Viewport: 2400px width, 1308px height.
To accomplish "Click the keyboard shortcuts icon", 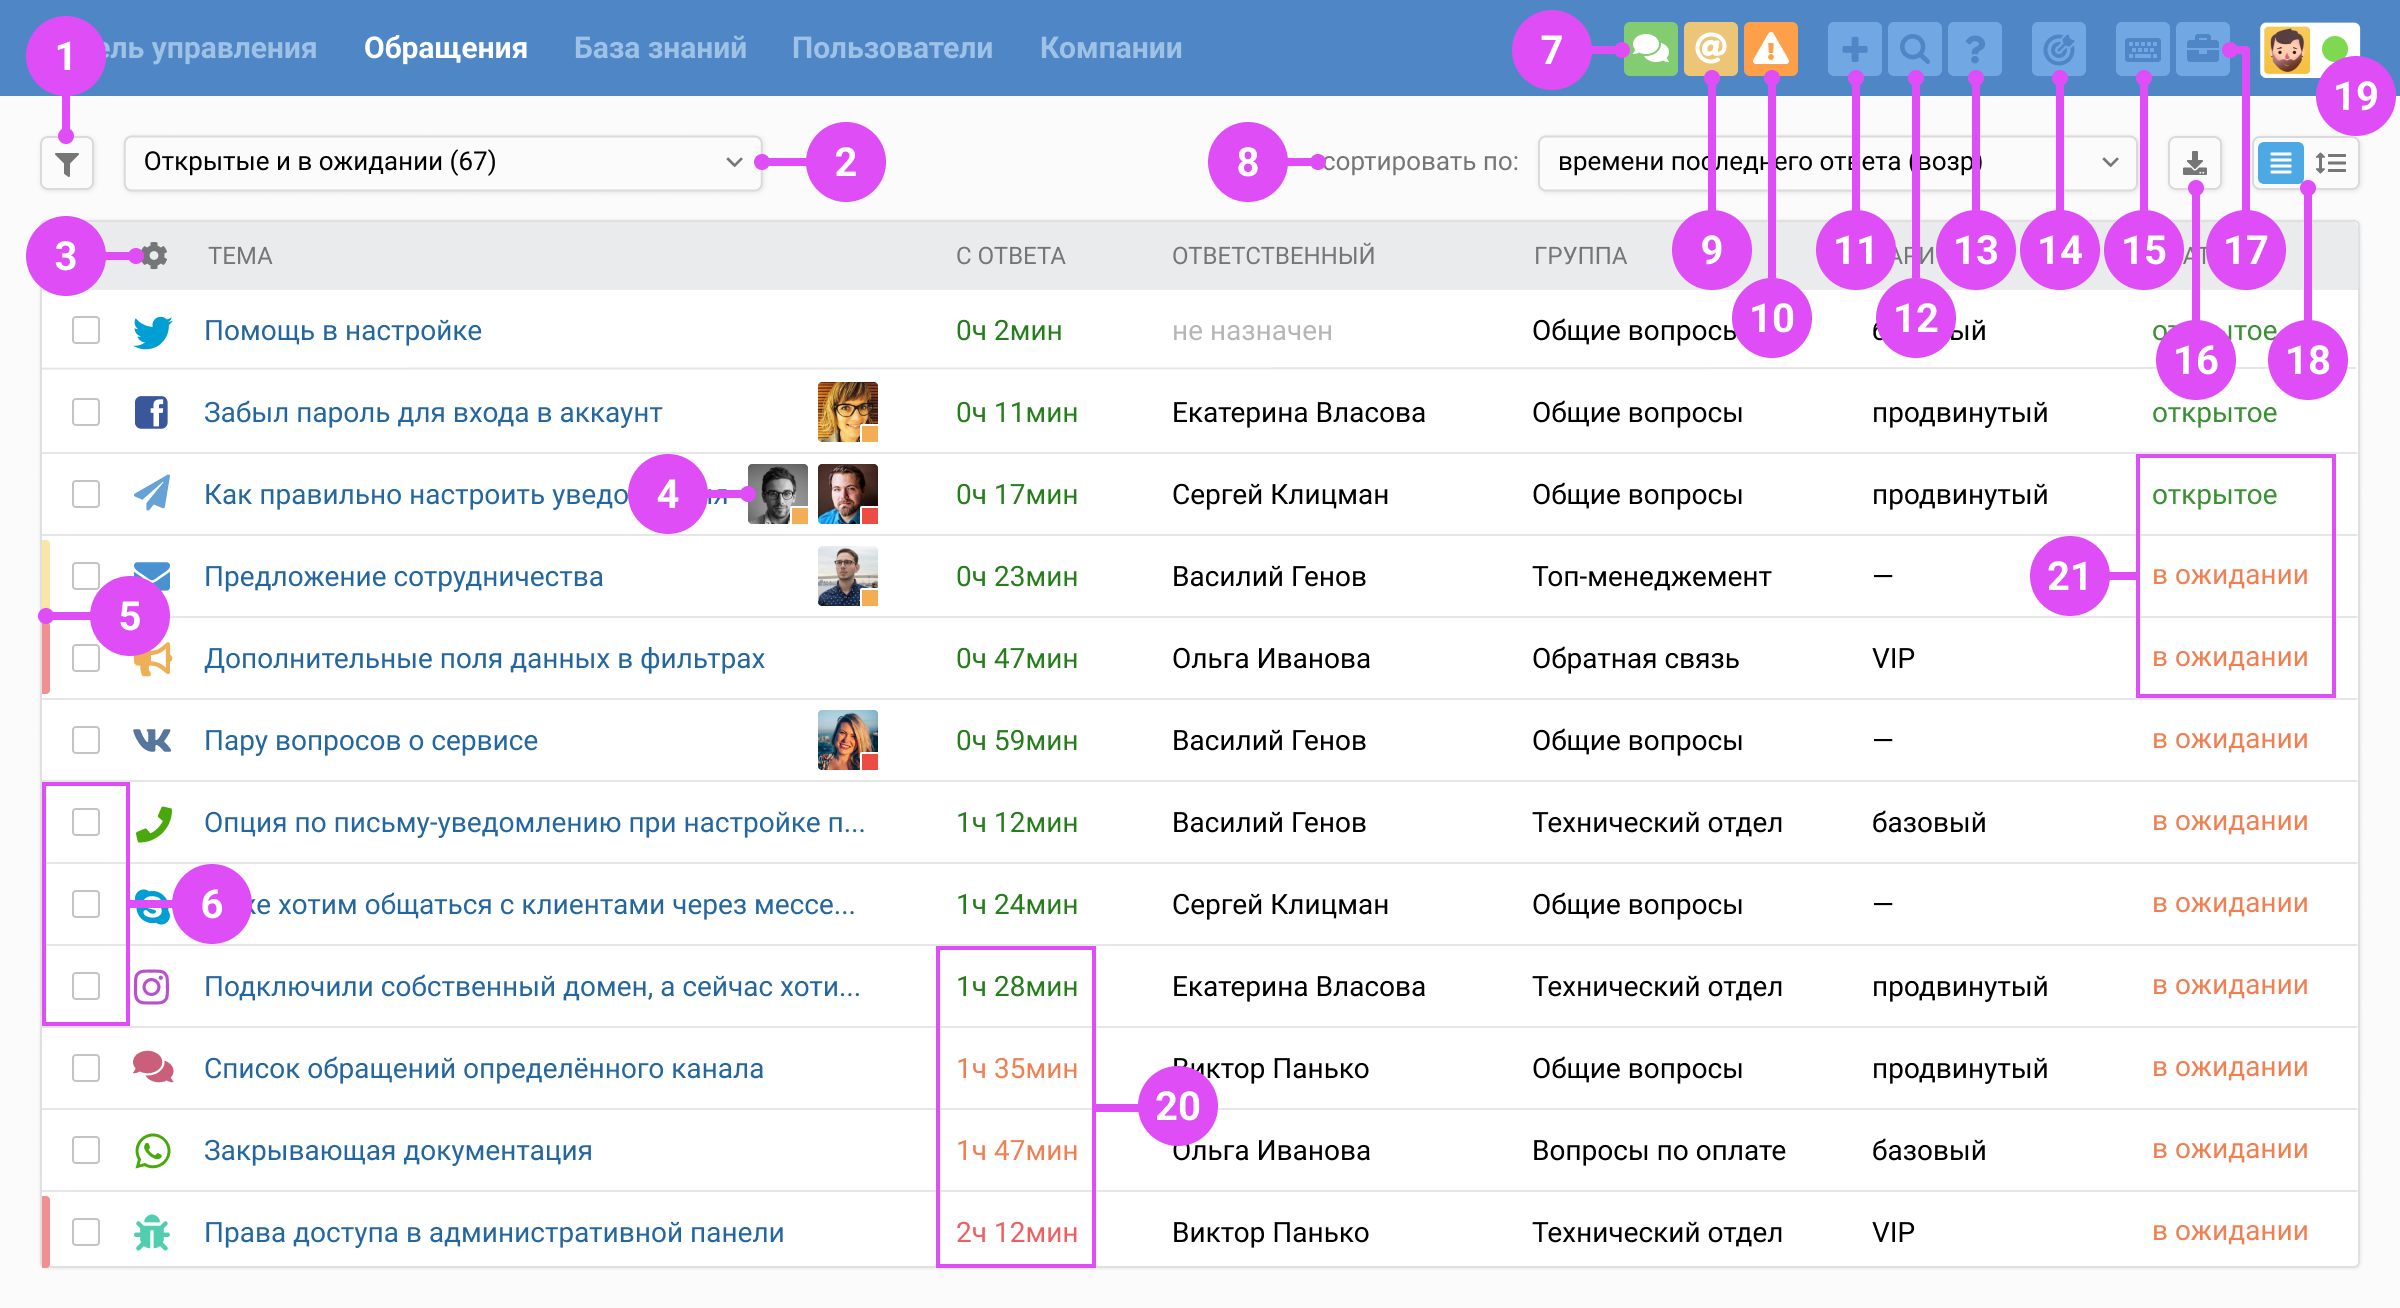I will click(x=2142, y=49).
